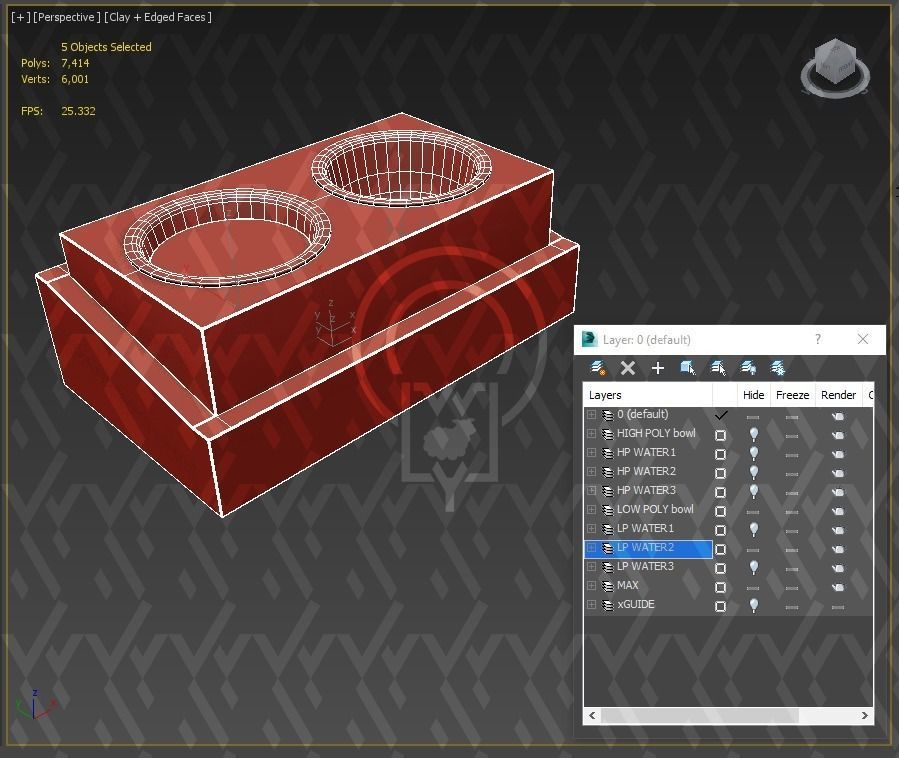Expand the xGUIDE layer
The image size is (899, 758).
point(591,604)
